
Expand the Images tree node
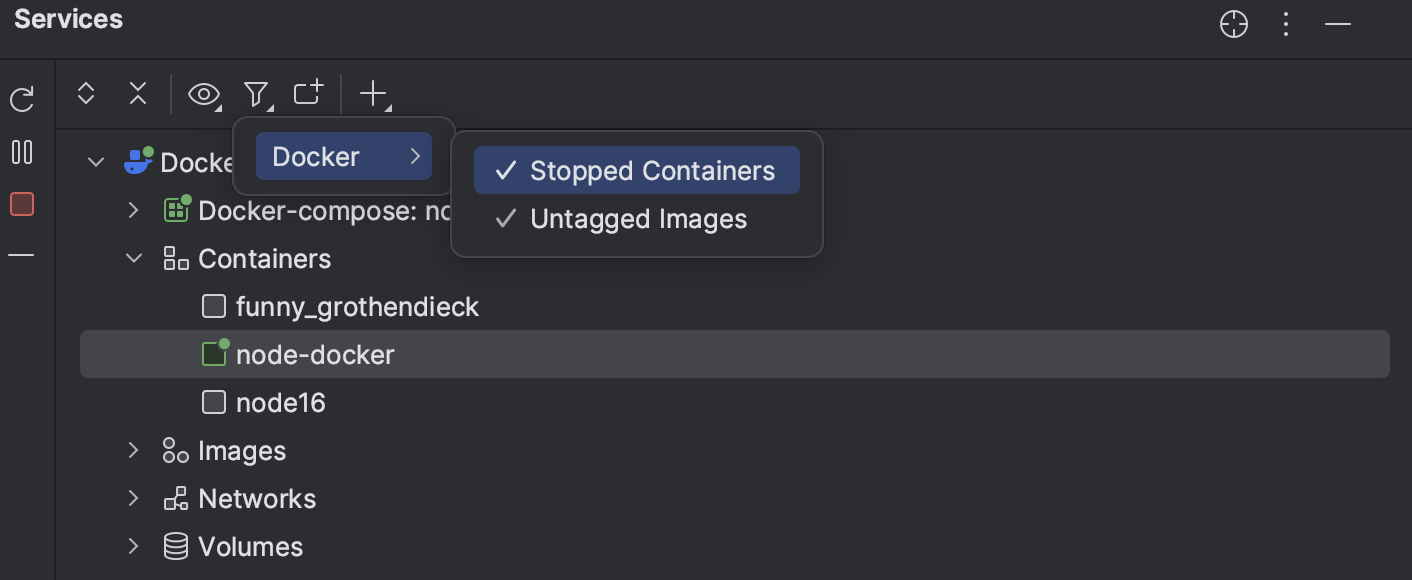point(134,450)
